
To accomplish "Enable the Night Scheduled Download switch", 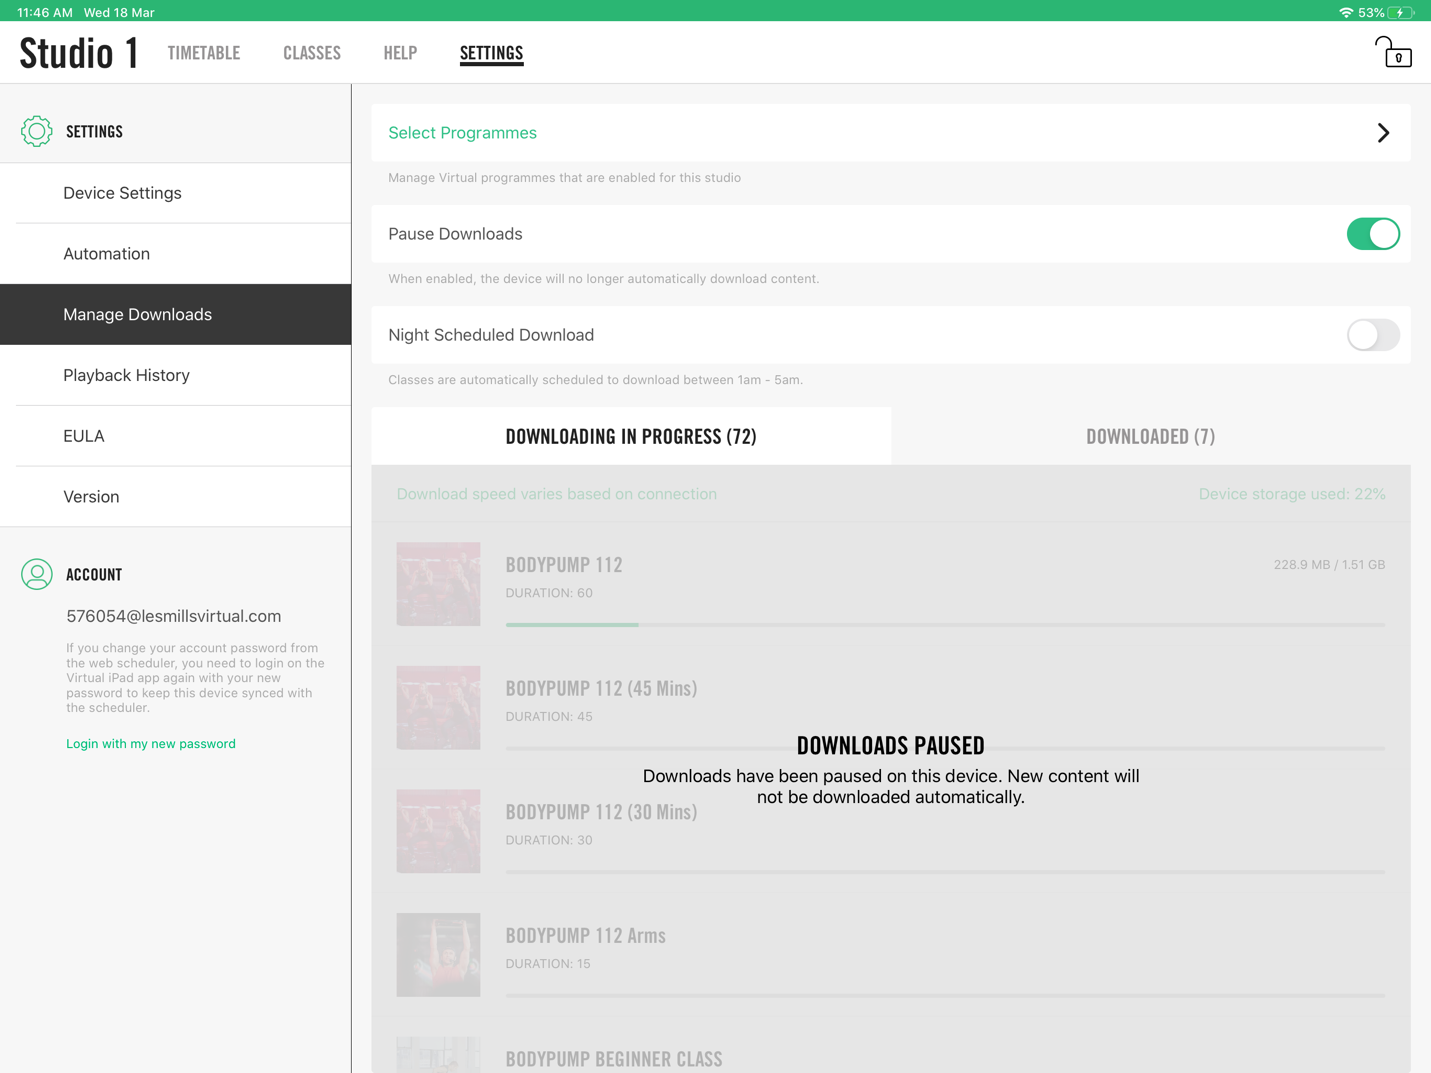I will [x=1373, y=335].
